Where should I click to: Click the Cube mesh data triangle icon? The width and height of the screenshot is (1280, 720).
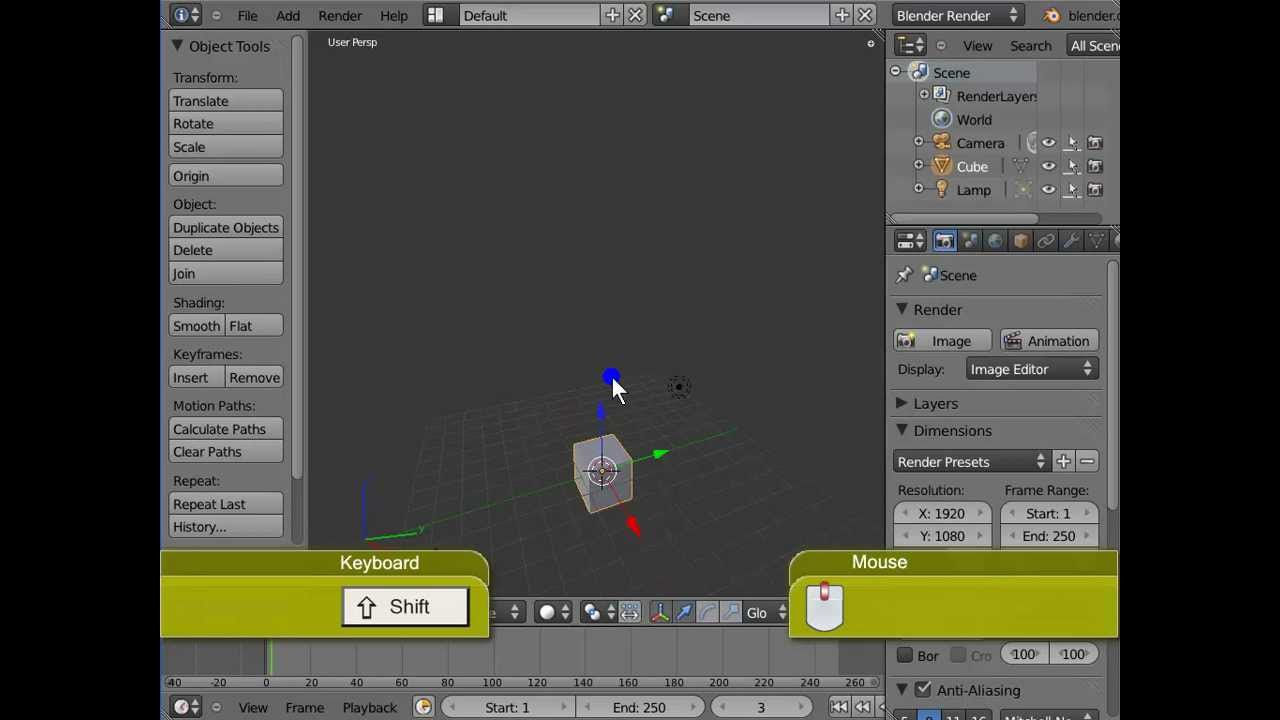tap(1020, 166)
